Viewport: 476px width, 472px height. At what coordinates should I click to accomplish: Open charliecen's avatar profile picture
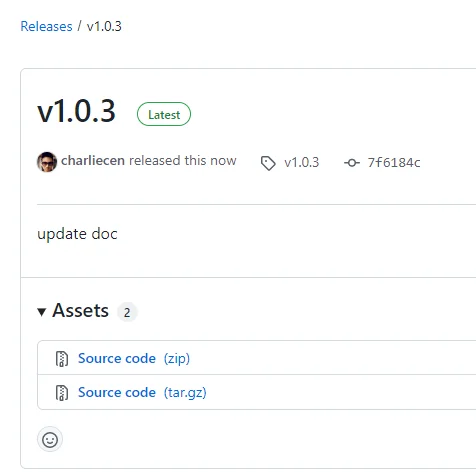tap(47, 162)
